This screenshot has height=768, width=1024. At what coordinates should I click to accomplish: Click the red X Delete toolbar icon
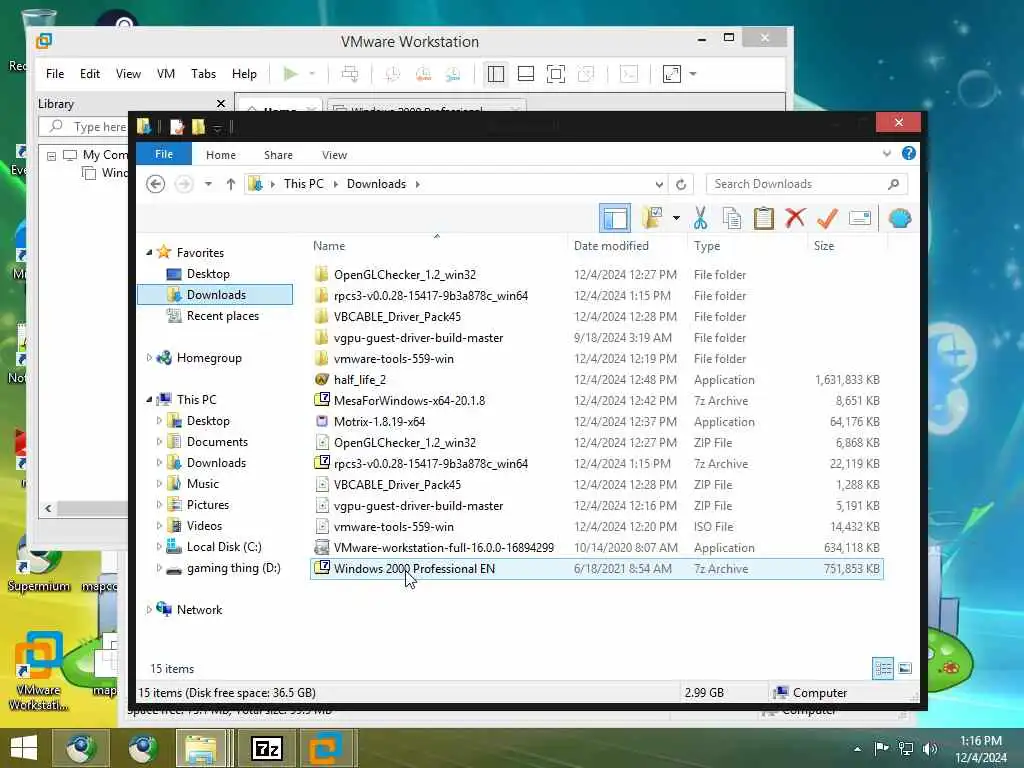pos(795,217)
